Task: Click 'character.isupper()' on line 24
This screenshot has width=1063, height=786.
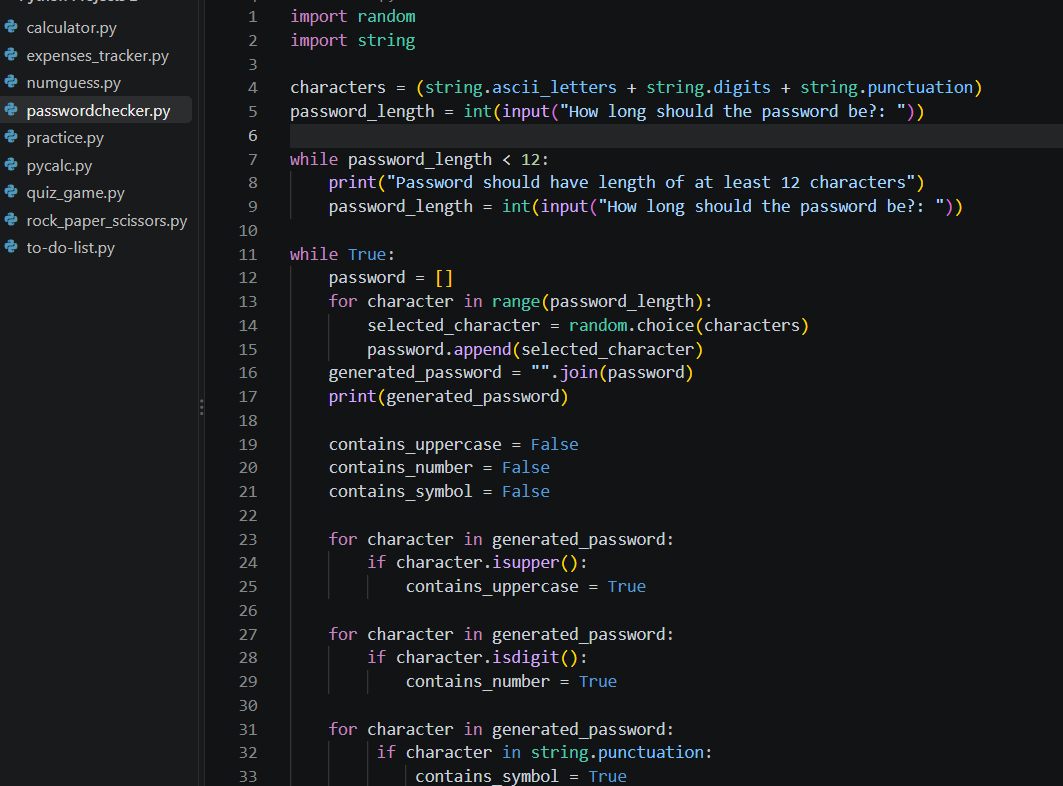Action: click(x=487, y=563)
